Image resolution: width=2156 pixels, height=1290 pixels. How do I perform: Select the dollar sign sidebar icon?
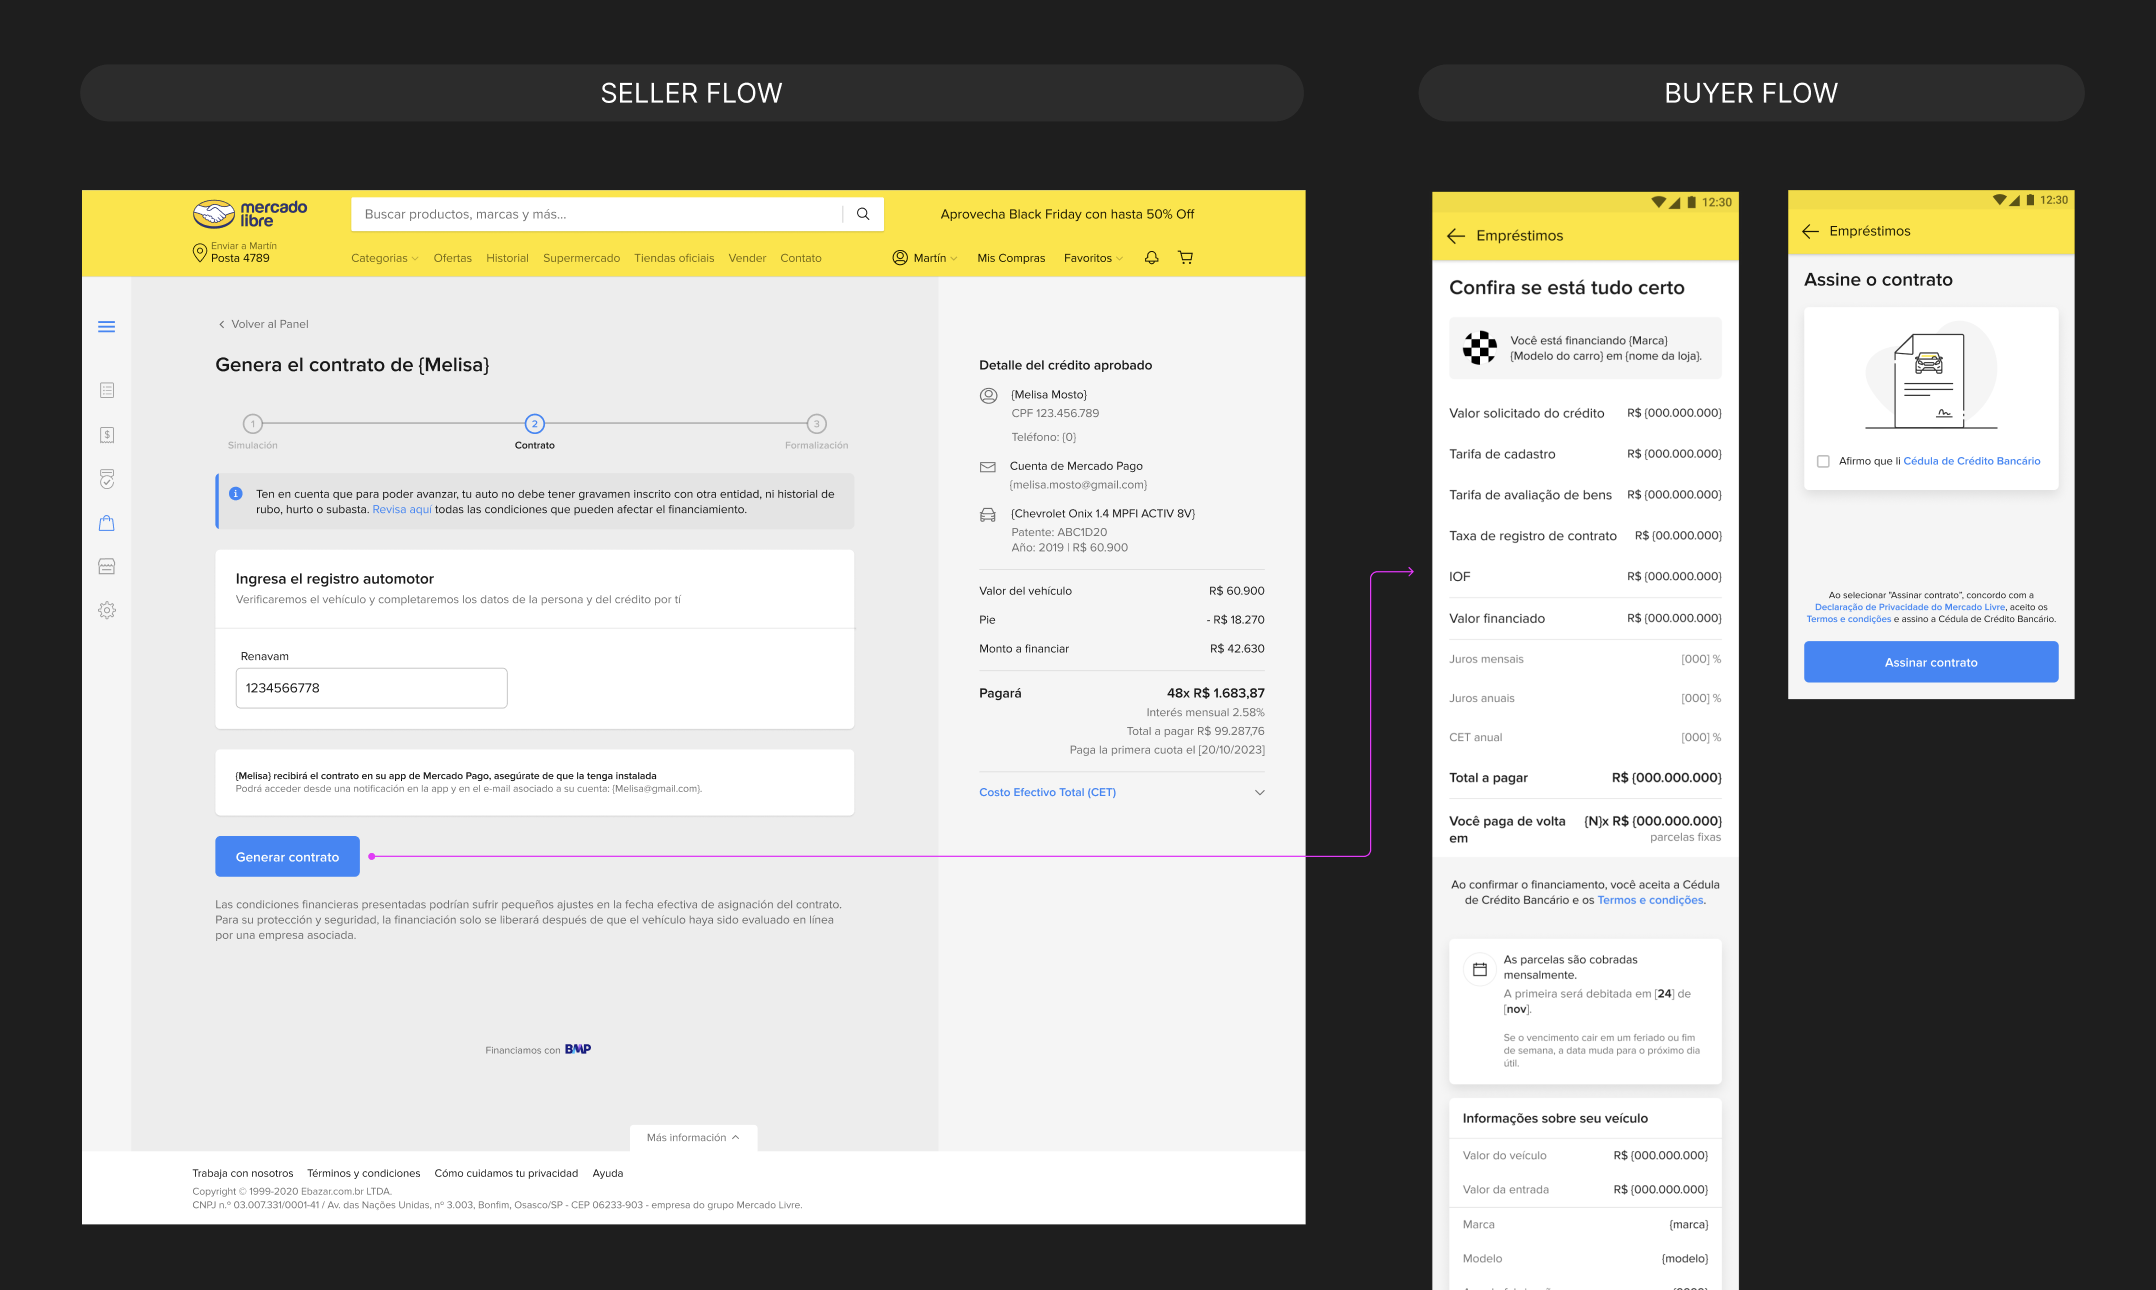(x=107, y=435)
